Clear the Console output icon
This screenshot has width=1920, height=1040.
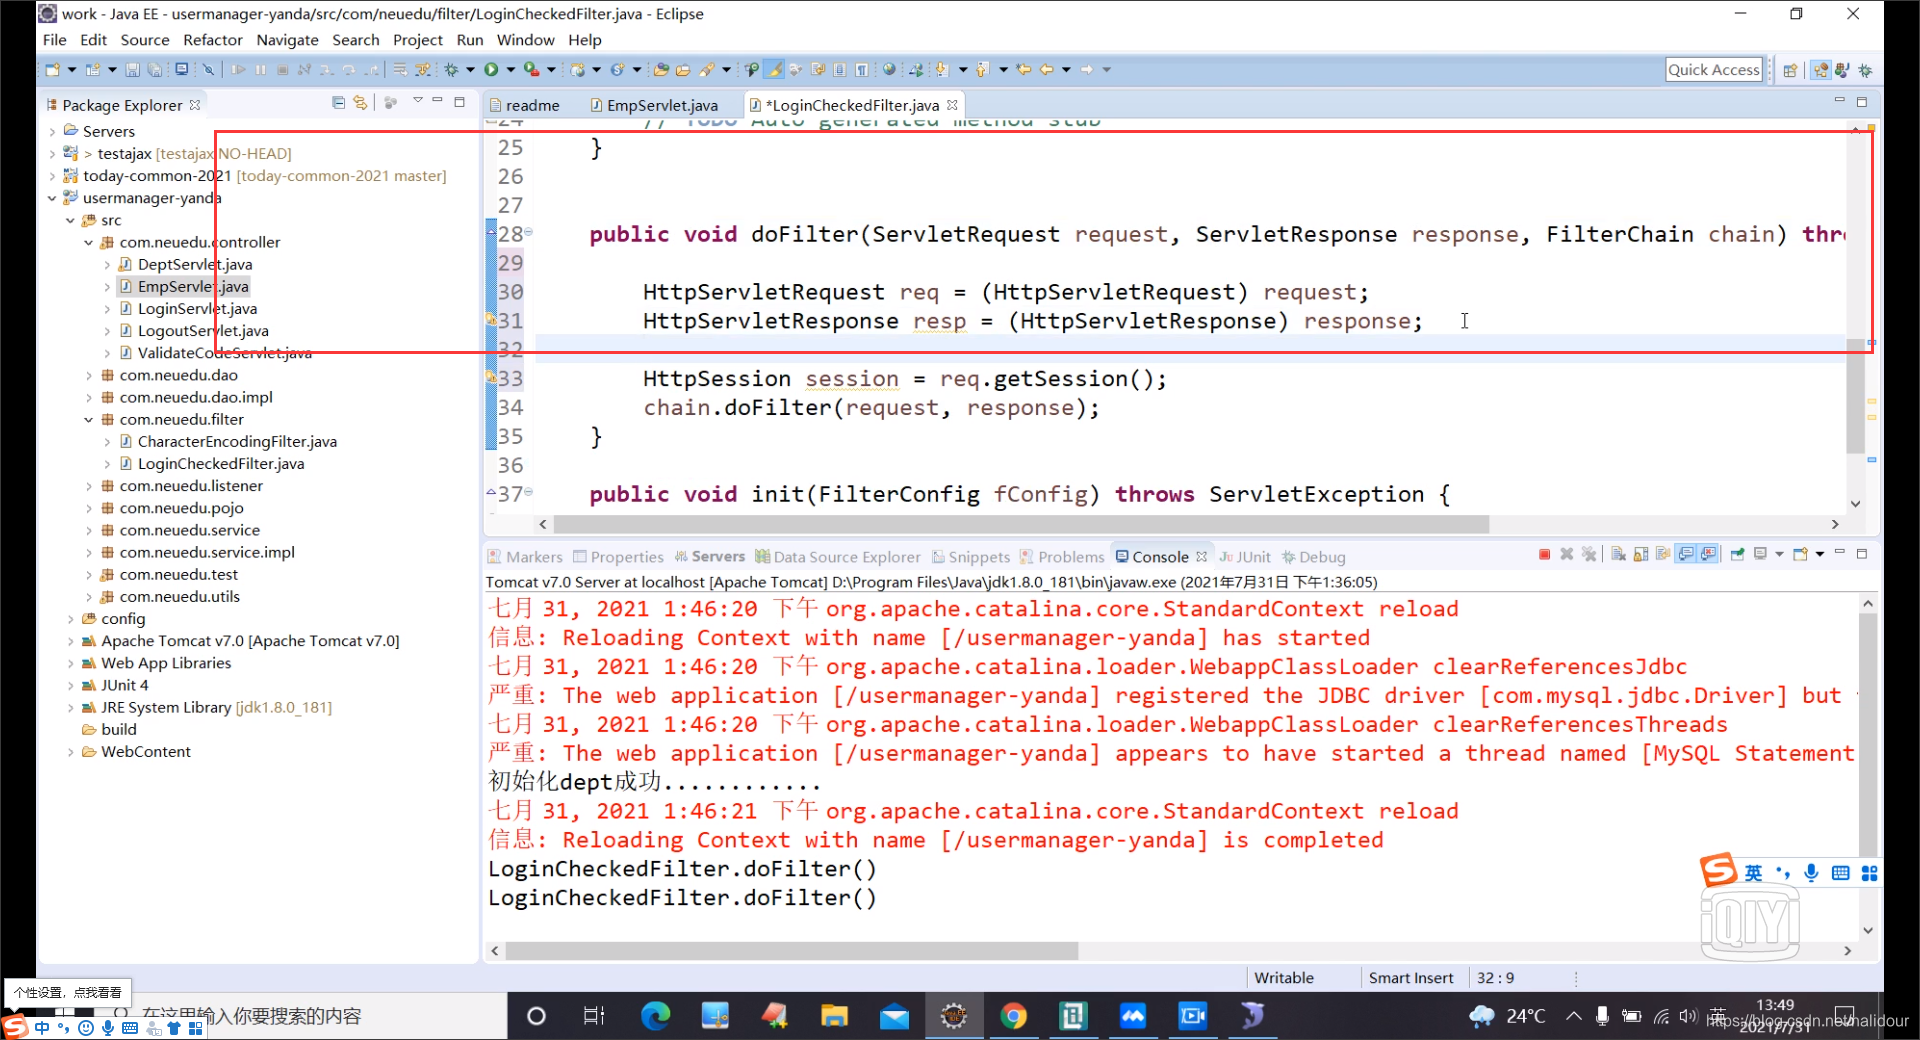(1619, 555)
